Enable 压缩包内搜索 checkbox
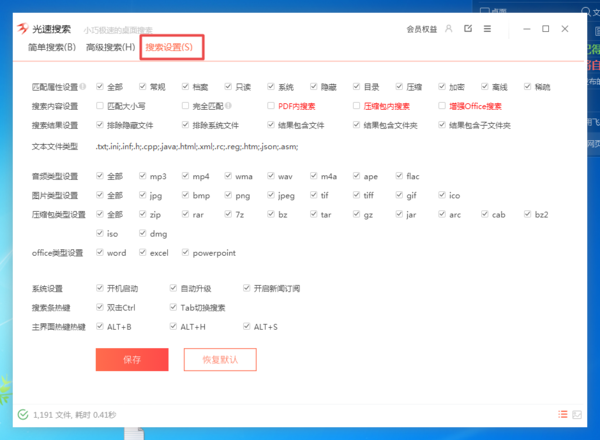600x440 pixels. tap(356, 106)
